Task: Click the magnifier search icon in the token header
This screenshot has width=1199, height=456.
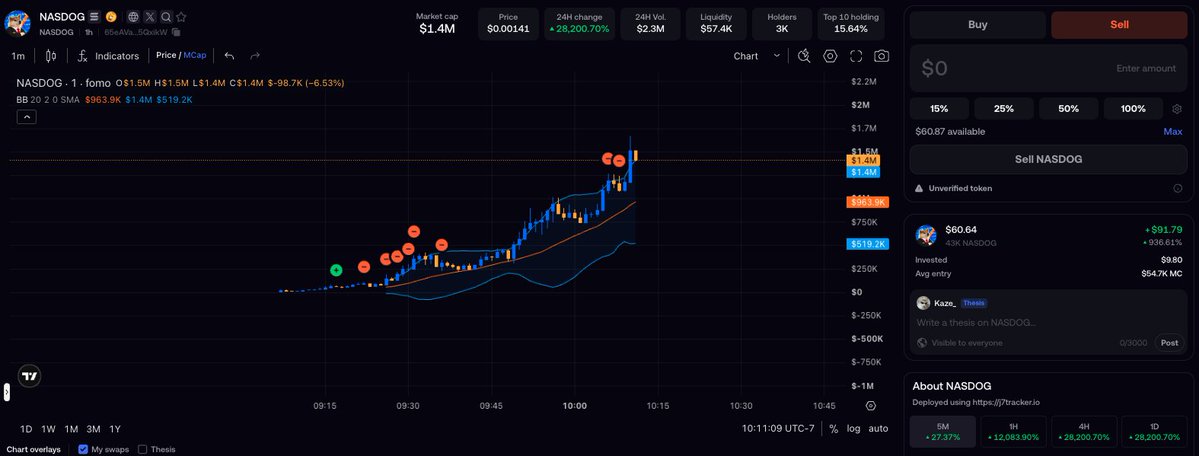Action: 165,16
